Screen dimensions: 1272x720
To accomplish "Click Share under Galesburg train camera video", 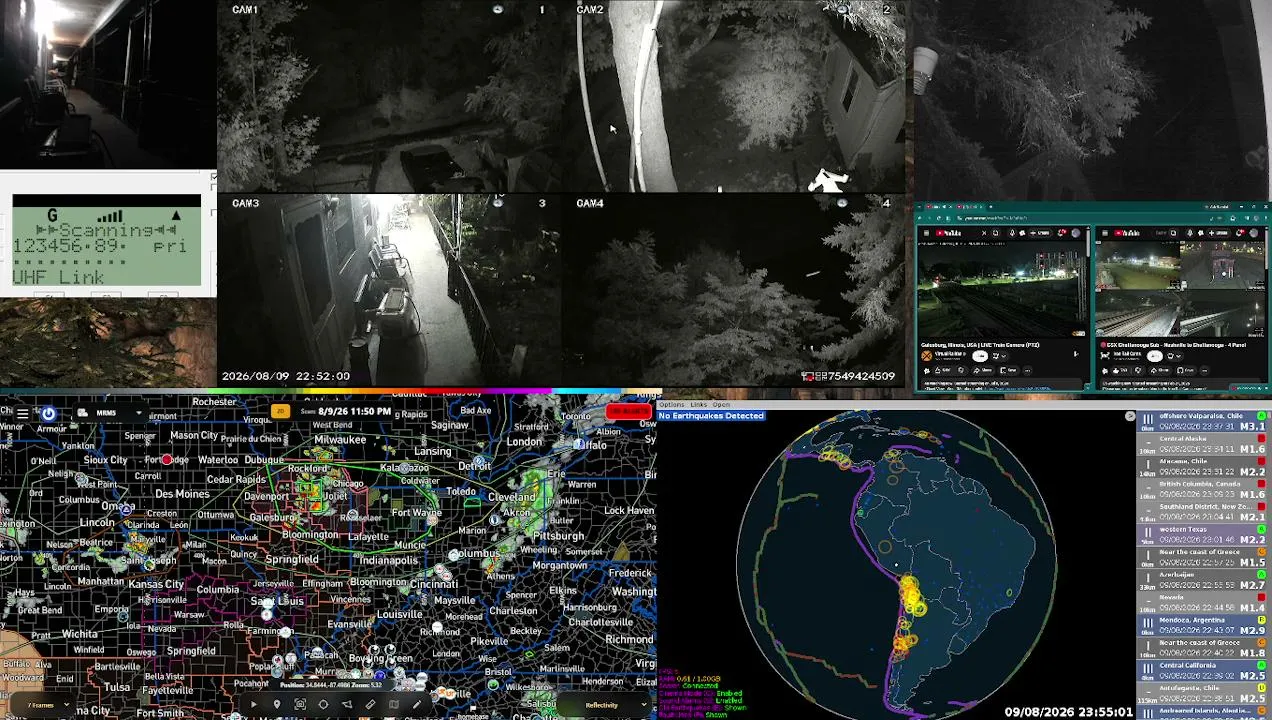I will [983, 370].
